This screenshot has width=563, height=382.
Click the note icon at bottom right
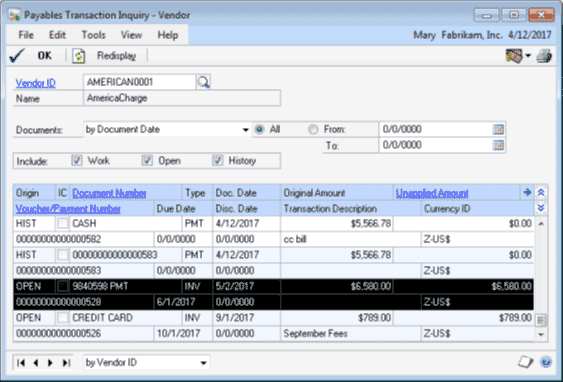pyautogui.click(x=526, y=362)
